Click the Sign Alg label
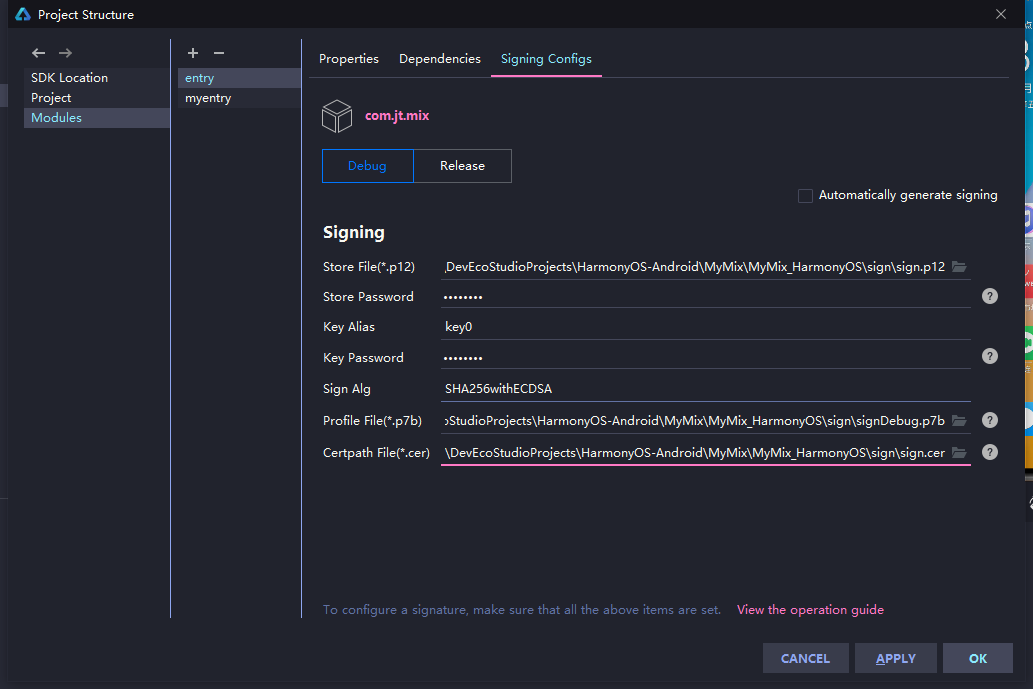Image resolution: width=1033 pixels, height=689 pixels. tap(347, 389)
